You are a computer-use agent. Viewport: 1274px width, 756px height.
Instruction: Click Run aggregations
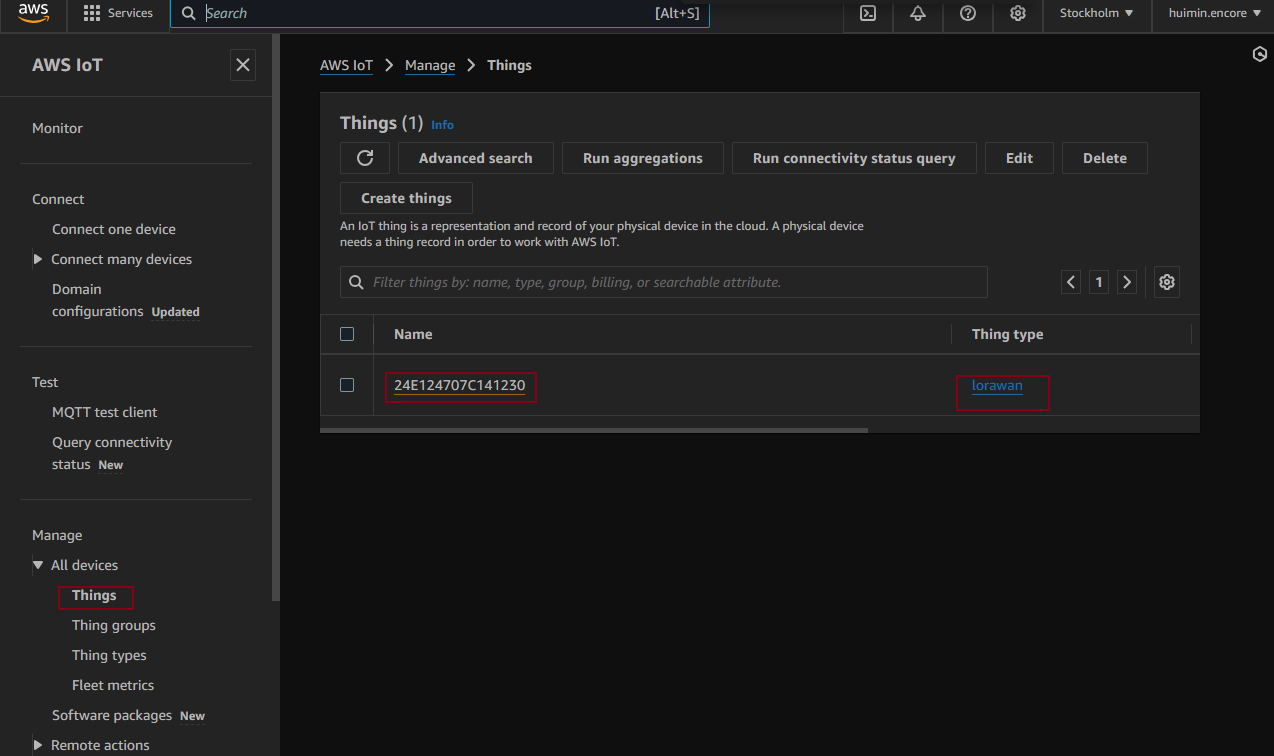coord(643,158)
